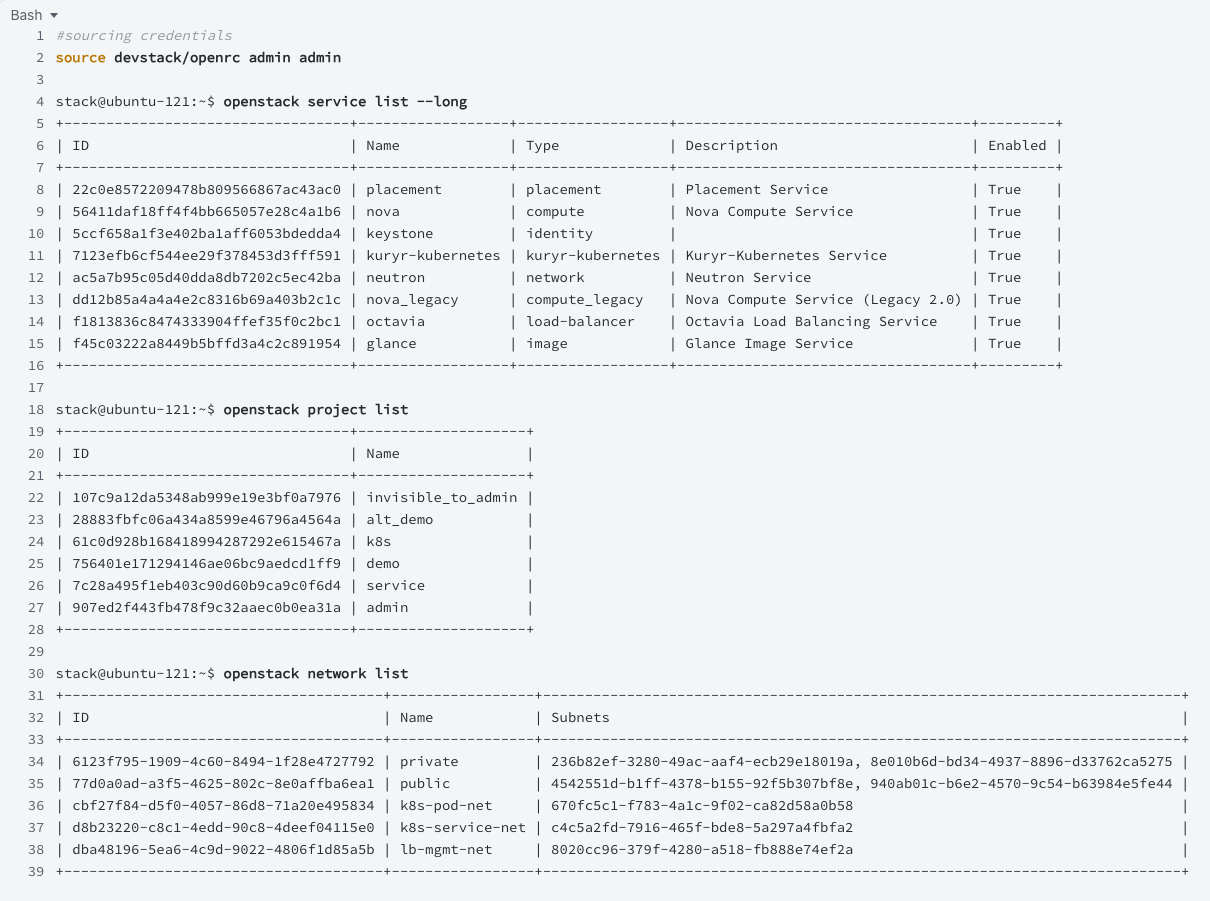The height and width of the screenshot is (901, 1210).
Task: Click the 'Enabled' column header
Action: [x=1017, y=146]
